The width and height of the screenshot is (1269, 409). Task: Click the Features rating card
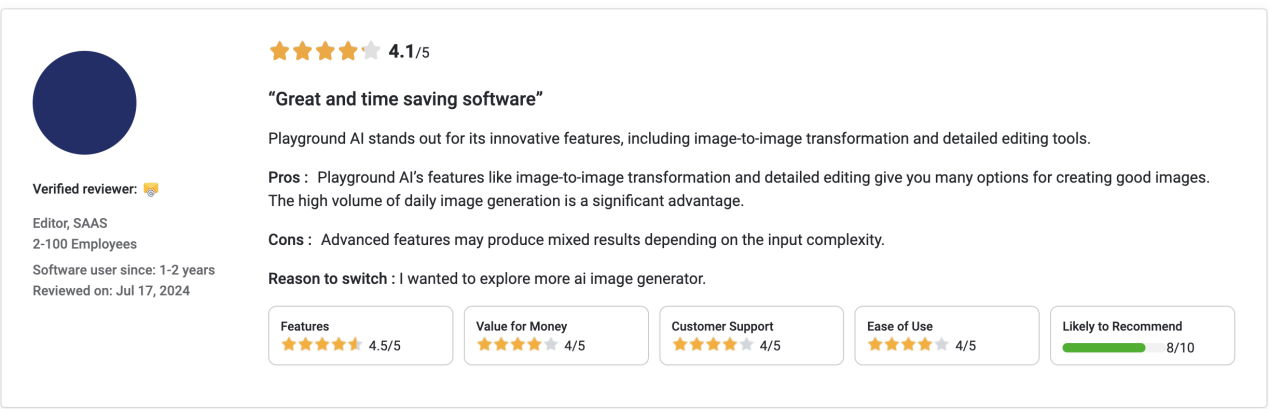[x=360, y=335]
